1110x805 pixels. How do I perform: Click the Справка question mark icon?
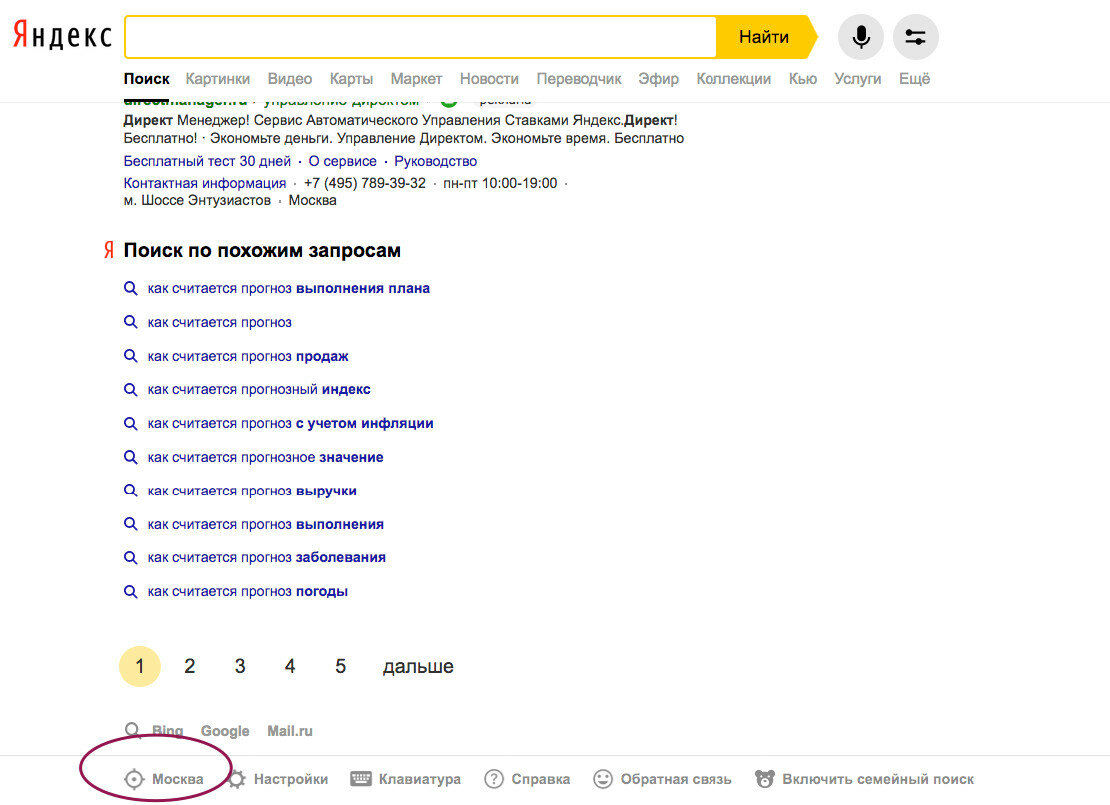[x=494, y=779]
